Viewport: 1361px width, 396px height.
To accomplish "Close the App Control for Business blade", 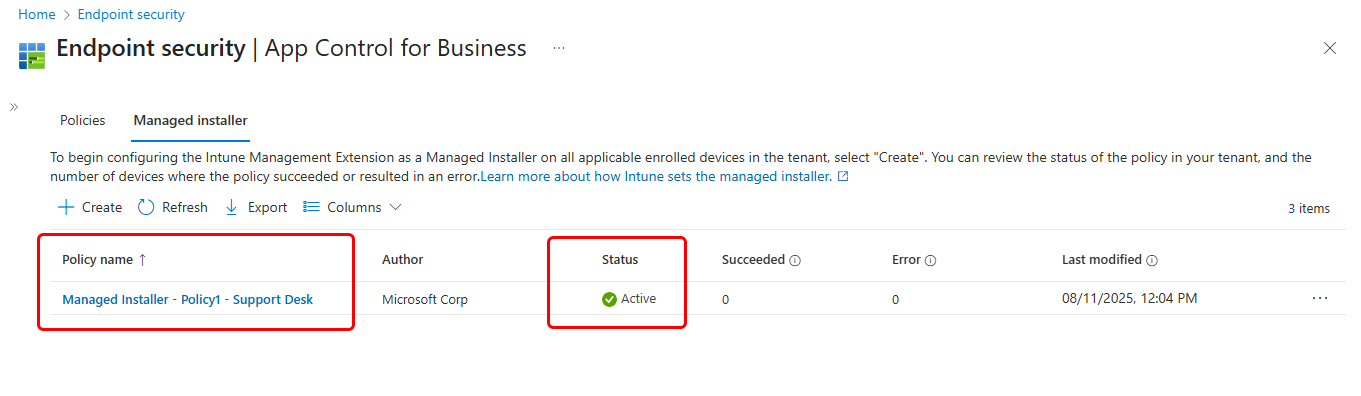I will (1330, 48).
